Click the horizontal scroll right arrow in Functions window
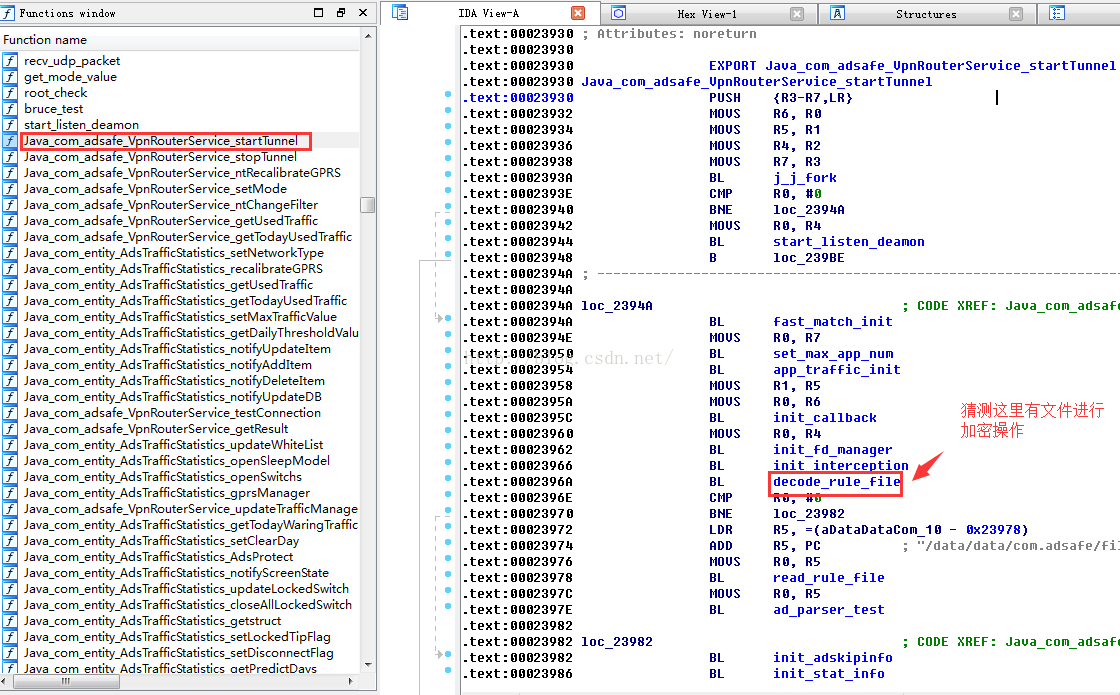Viewport: 1120px width, 695px height. [351, 681]
